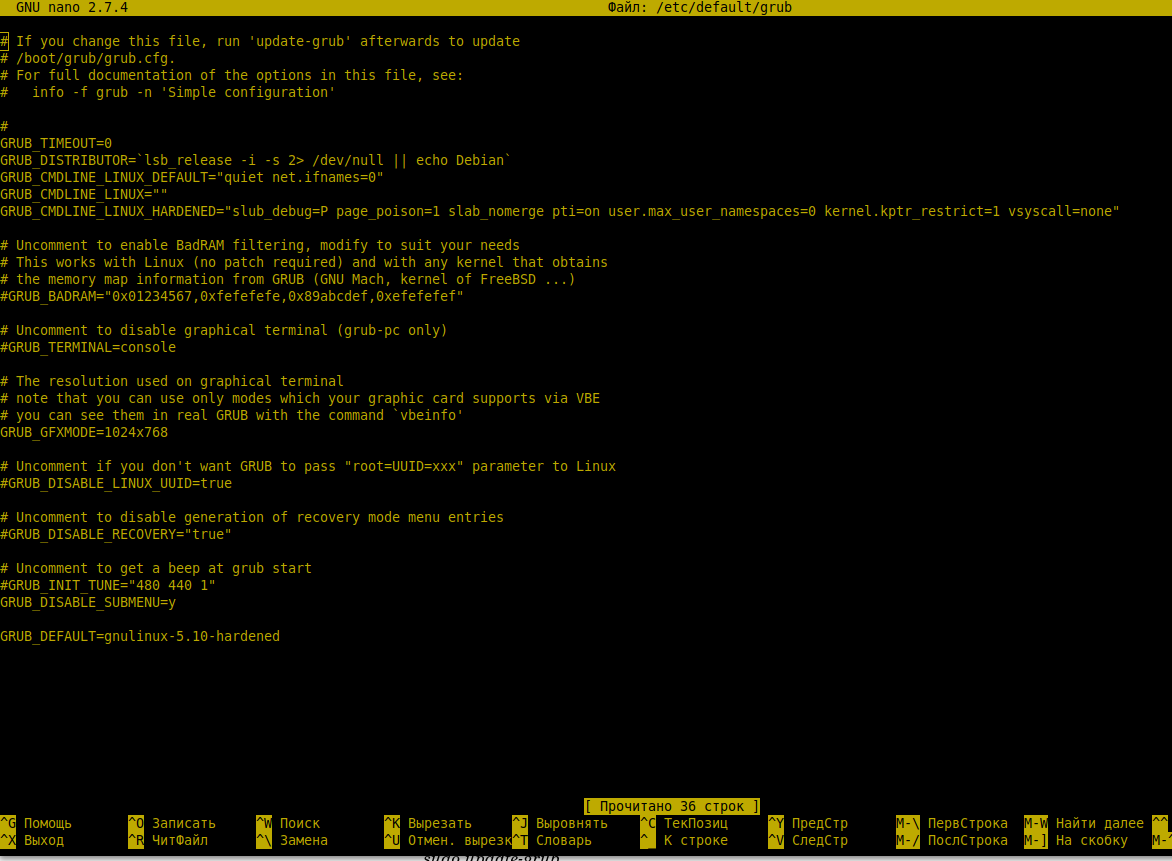This screenshot has width=1172, height=861.
Task: Click the 'GNU nano 2.7.4' title text
Action: (x=72, y=7)
